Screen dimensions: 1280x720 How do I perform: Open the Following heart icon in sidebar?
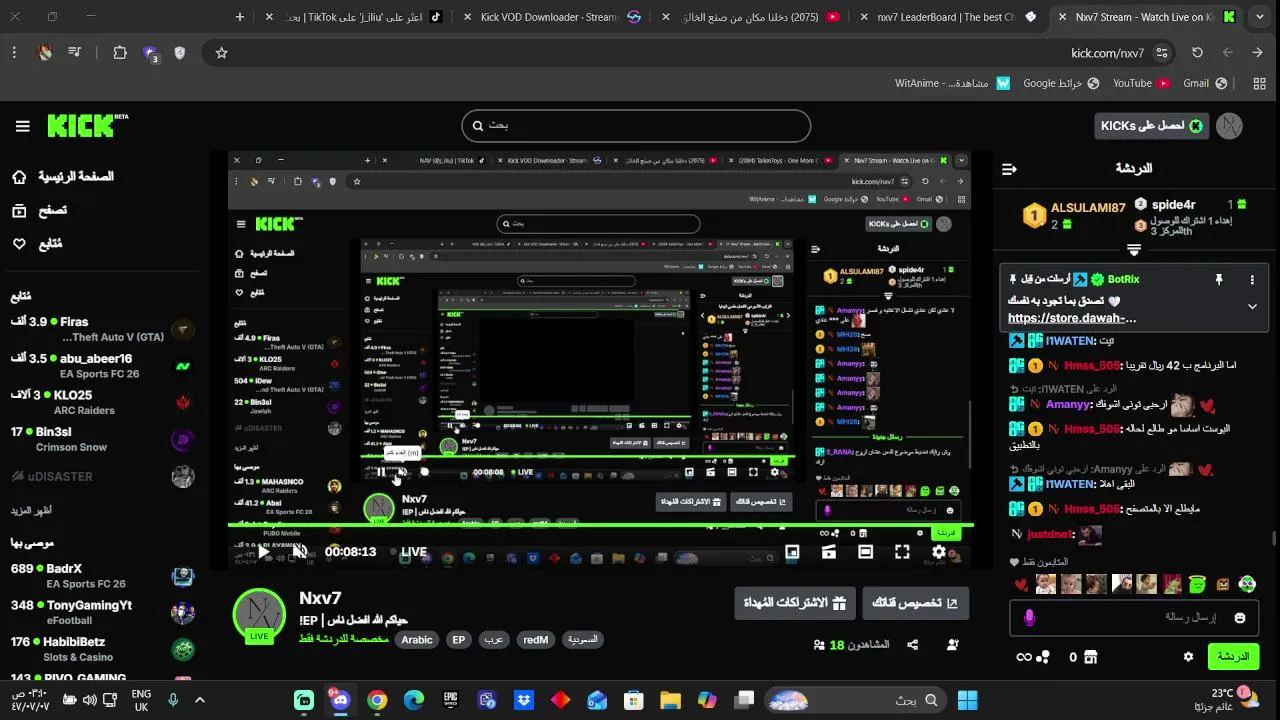(x=19, y=243)
